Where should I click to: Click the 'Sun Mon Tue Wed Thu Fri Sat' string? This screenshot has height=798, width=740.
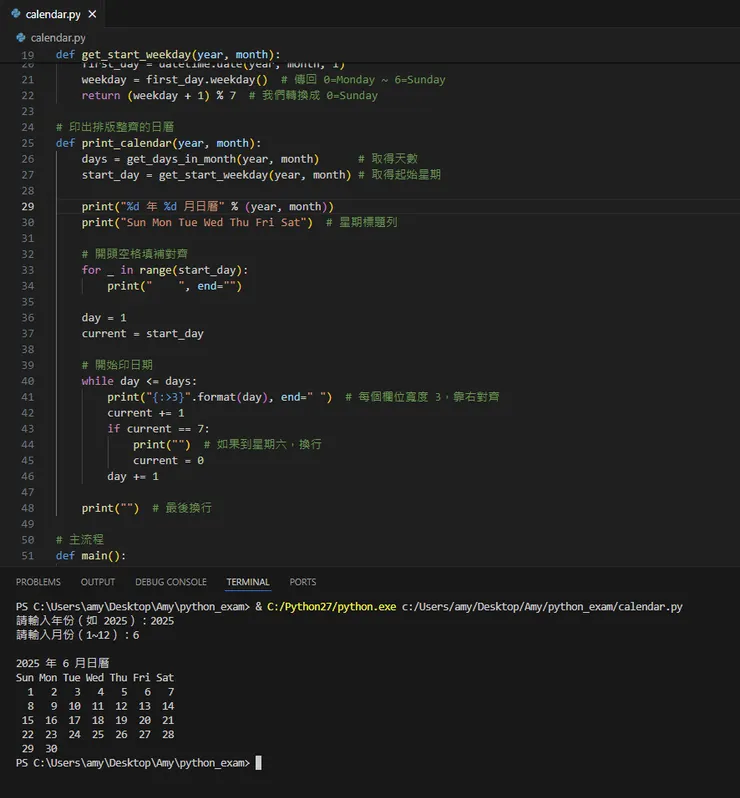(216, 222)
